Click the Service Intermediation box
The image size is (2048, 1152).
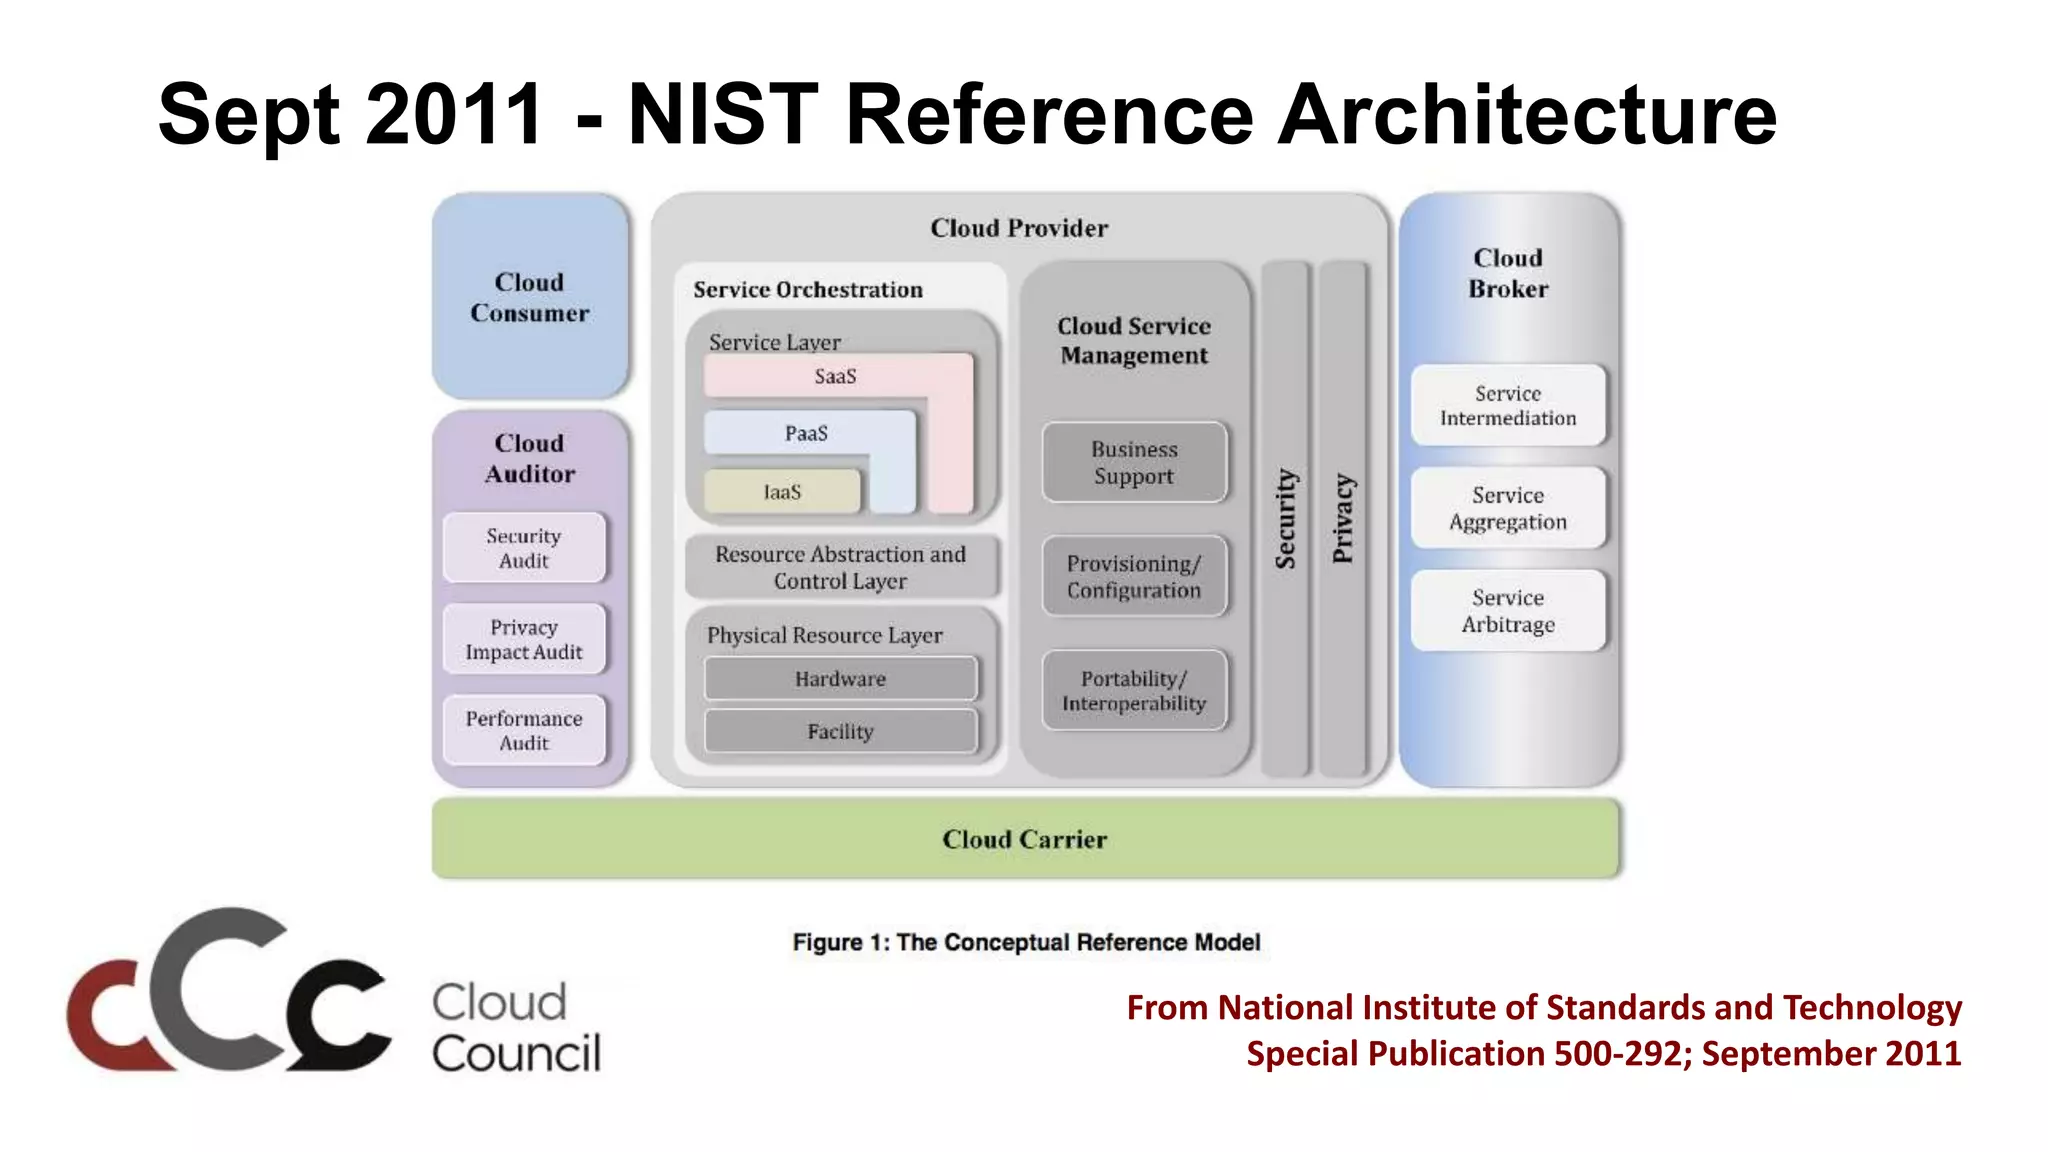point(1508,405)
